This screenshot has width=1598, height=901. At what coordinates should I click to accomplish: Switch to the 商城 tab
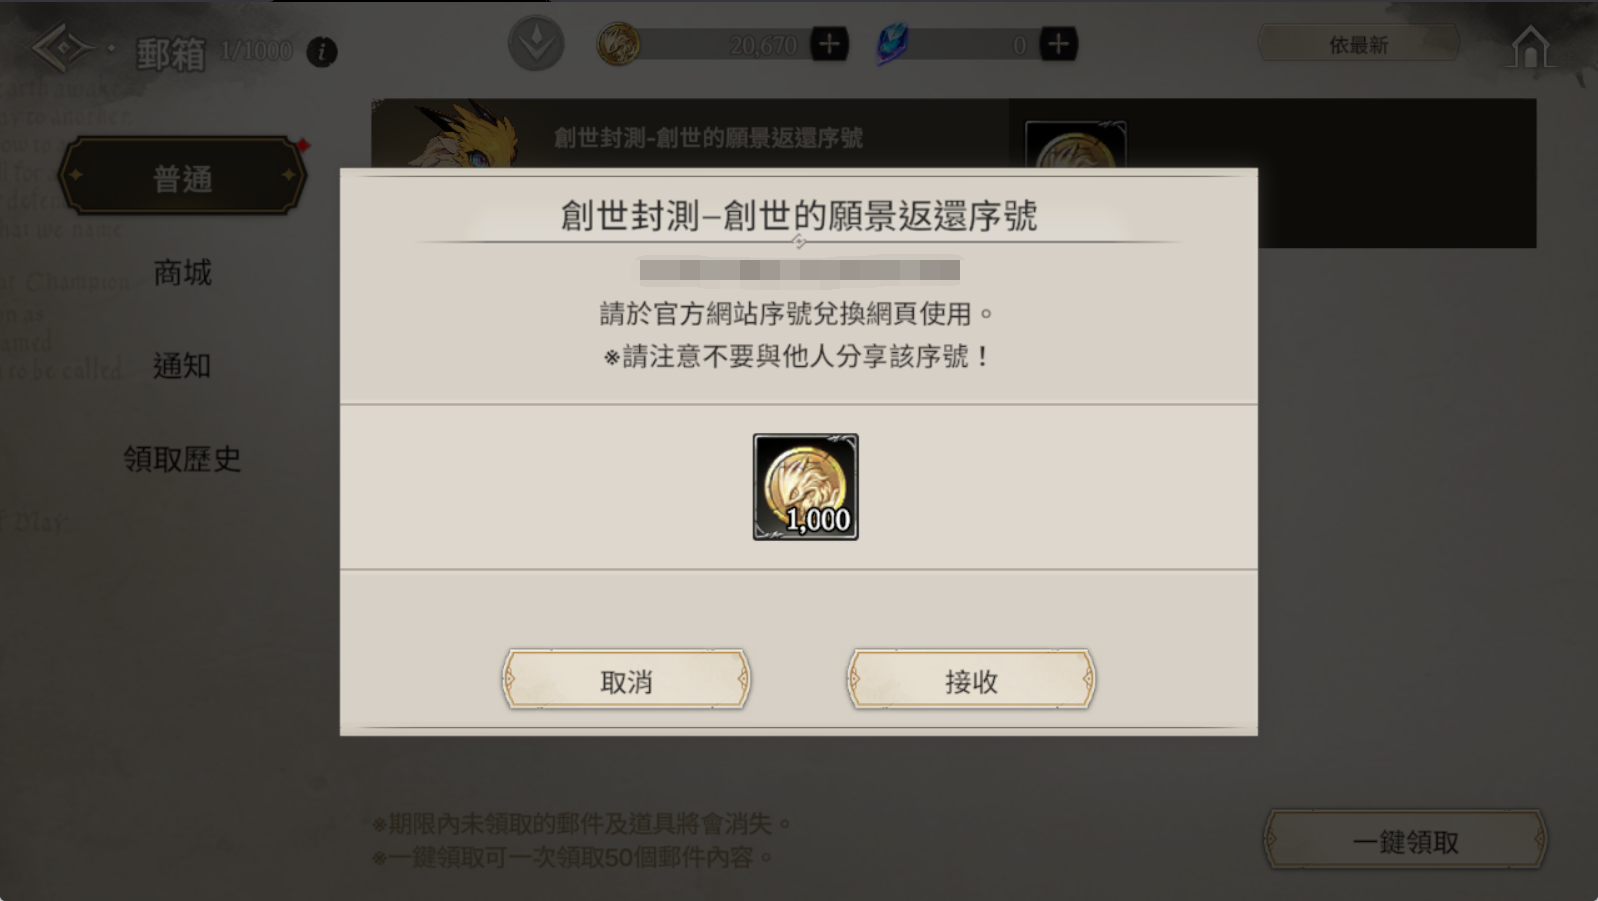coord(182,272)
